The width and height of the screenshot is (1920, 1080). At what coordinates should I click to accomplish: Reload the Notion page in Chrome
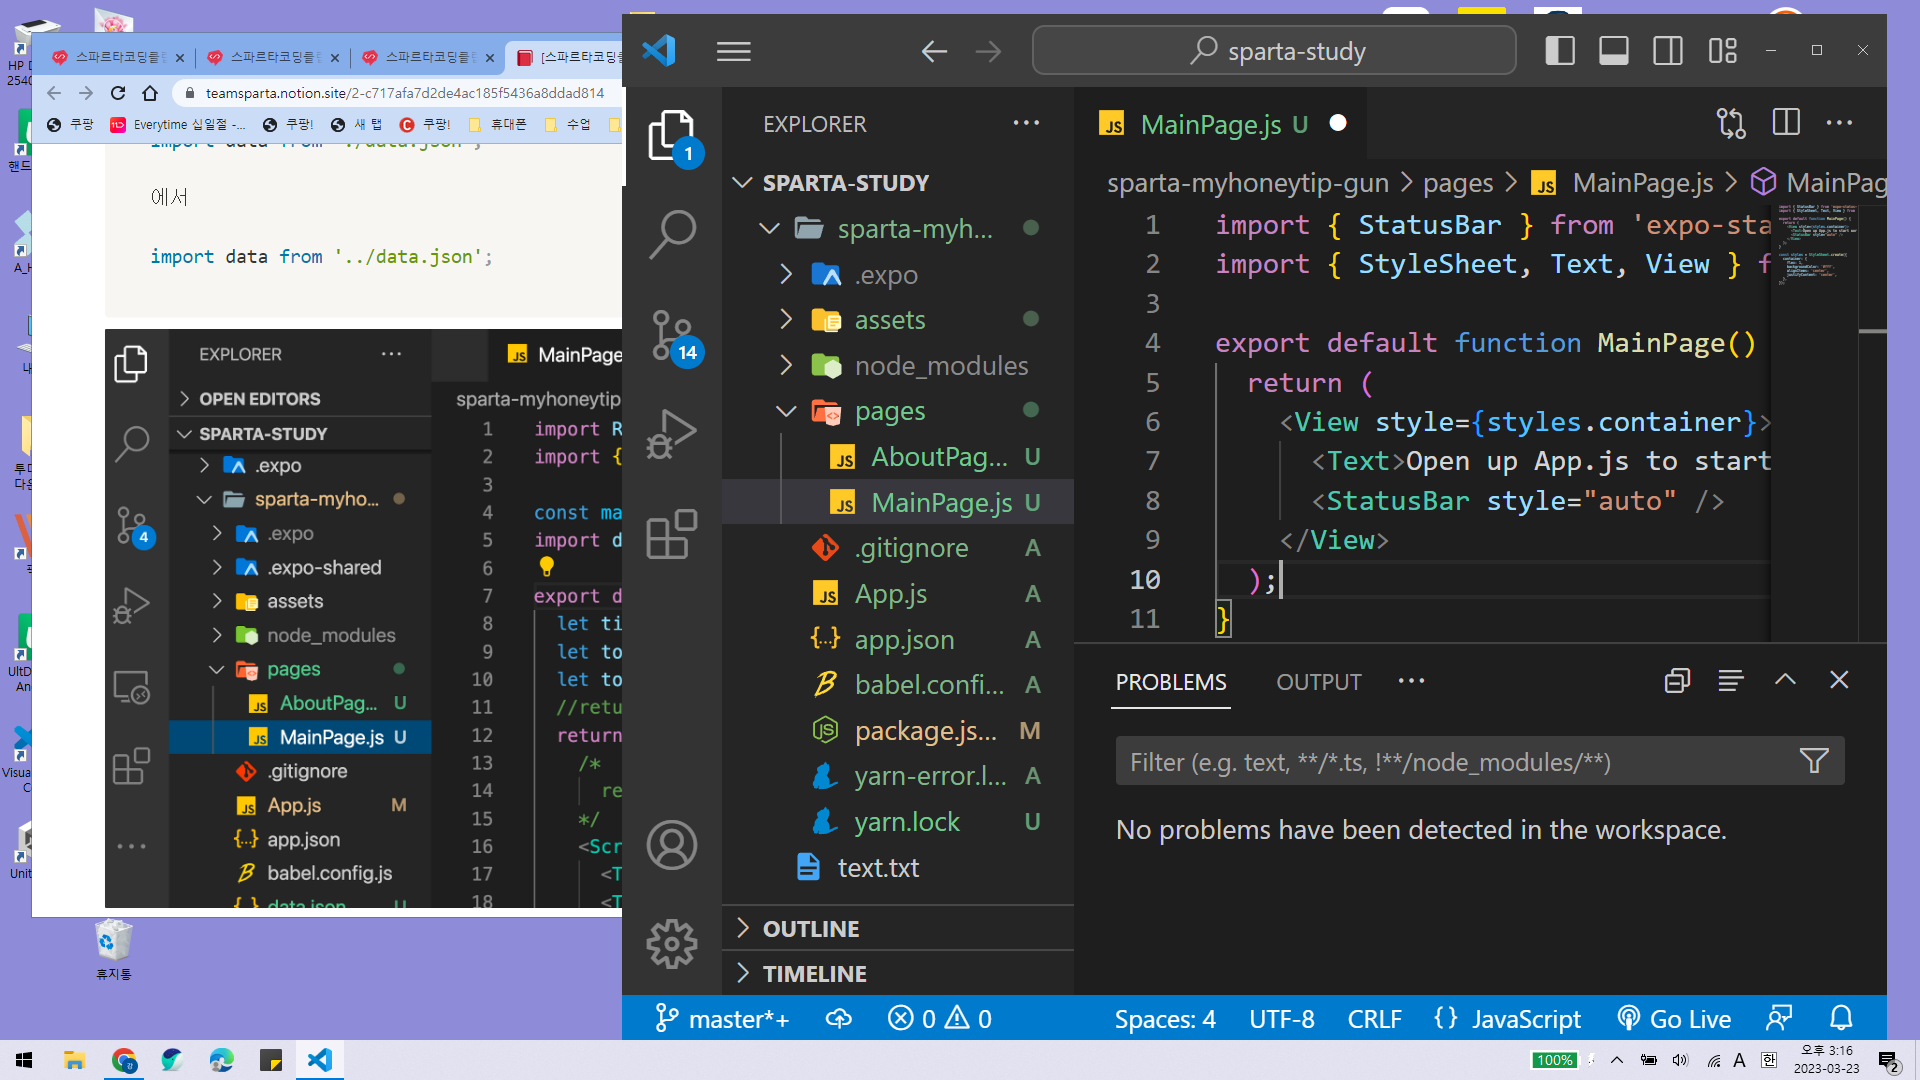pyautogui.click(x=118, y=93)
